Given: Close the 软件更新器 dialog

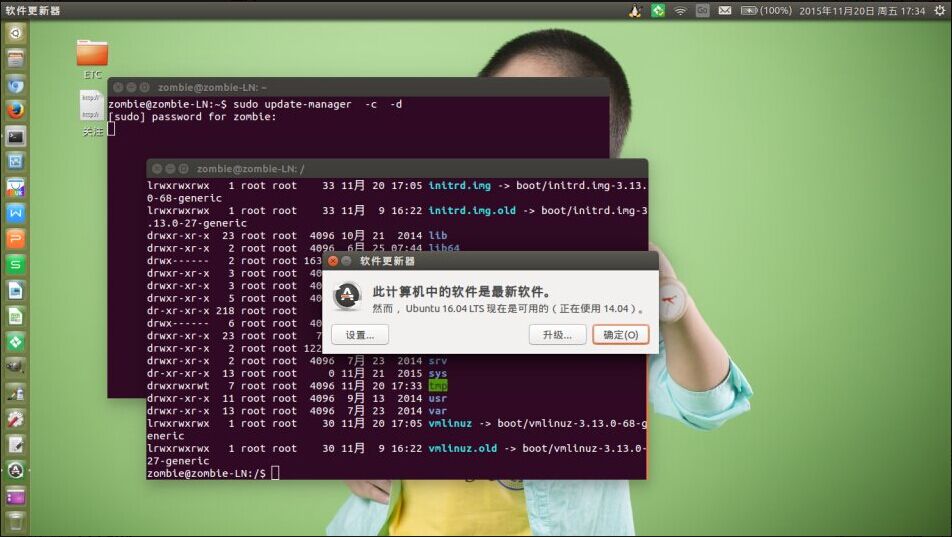Looking at the screenshot, I should pos(333,261).
